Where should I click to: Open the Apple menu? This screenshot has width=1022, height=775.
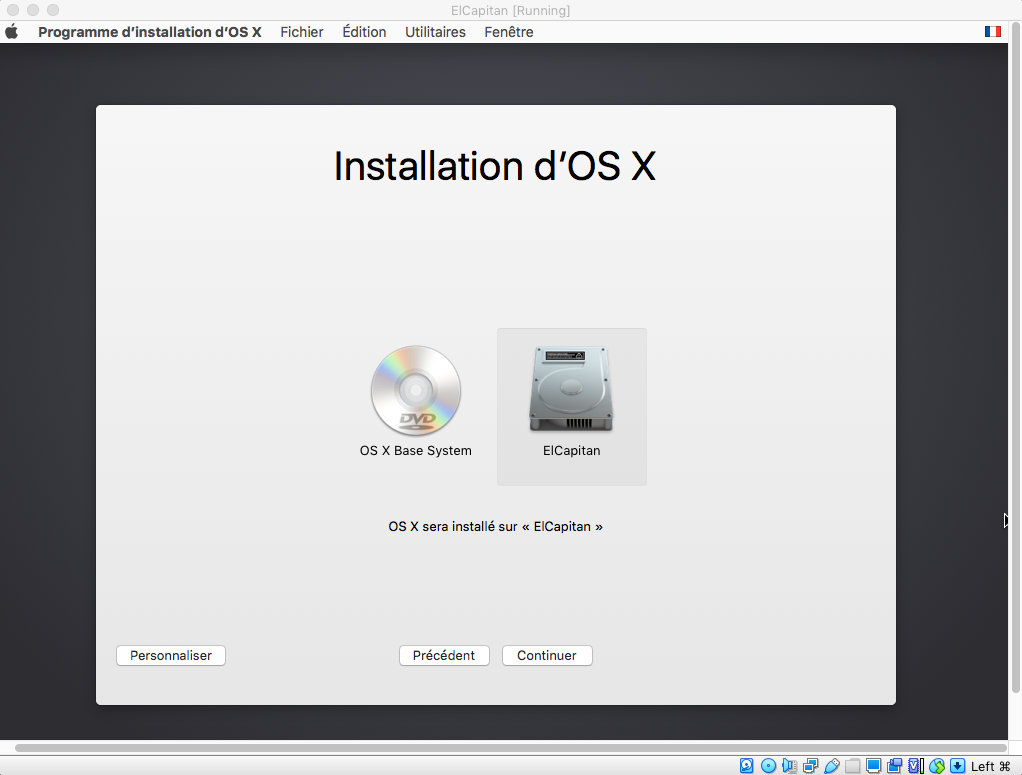click(12, 32)
